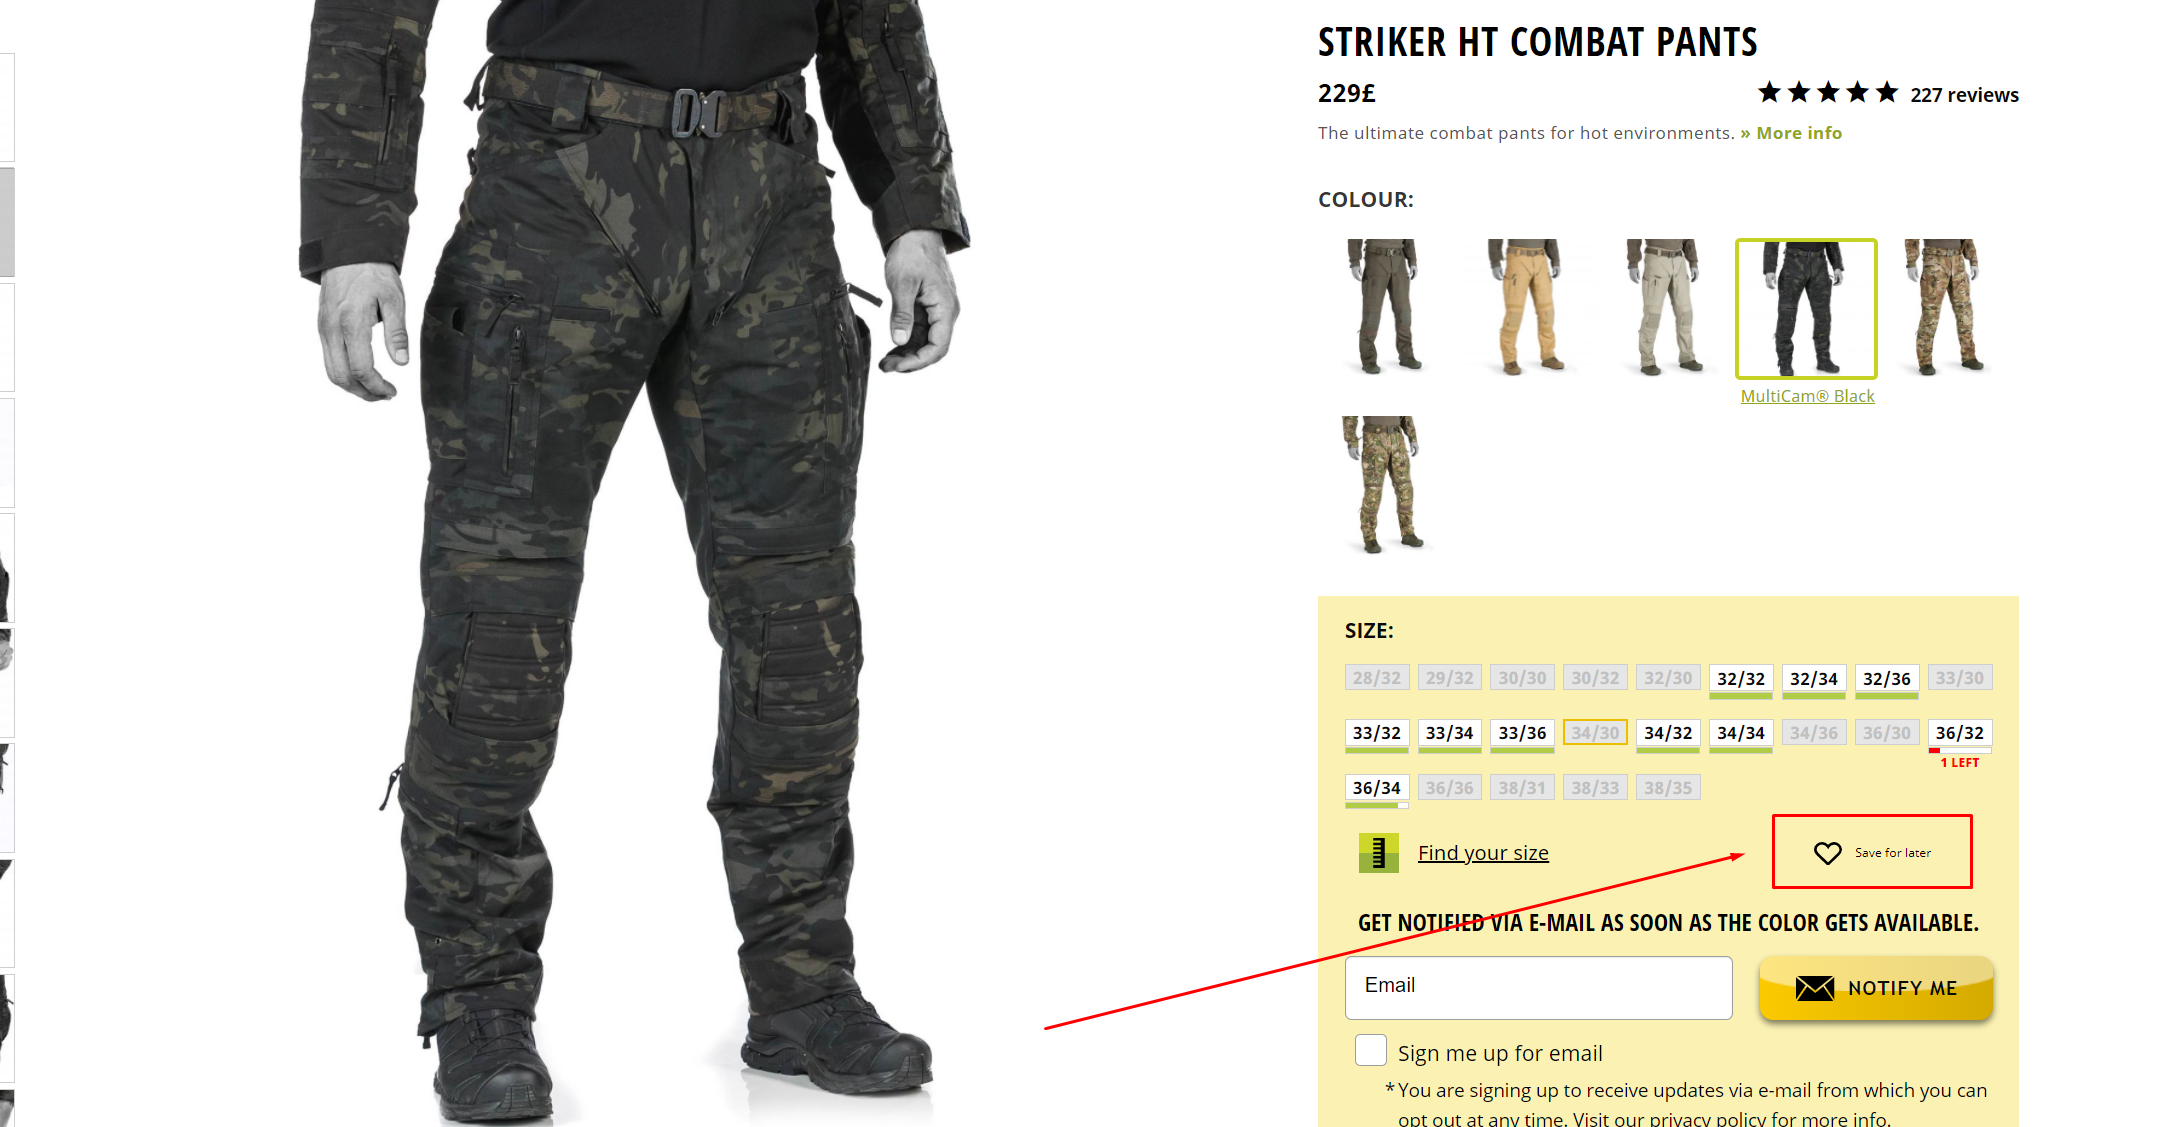Screen dimensions: 2181x1127
Task: Open the More info link
Action: click(x=1791, y=133)
